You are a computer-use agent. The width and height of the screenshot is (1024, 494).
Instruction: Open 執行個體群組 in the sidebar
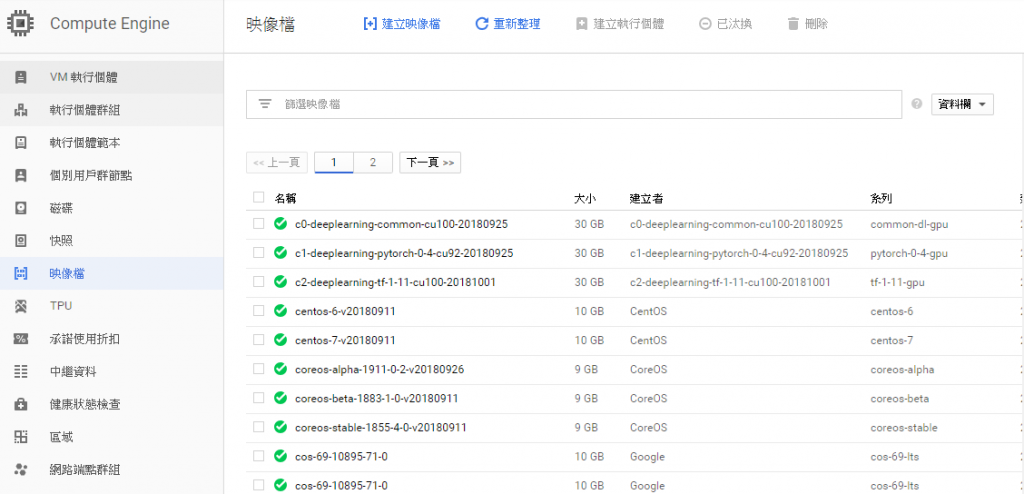point(111,110)
